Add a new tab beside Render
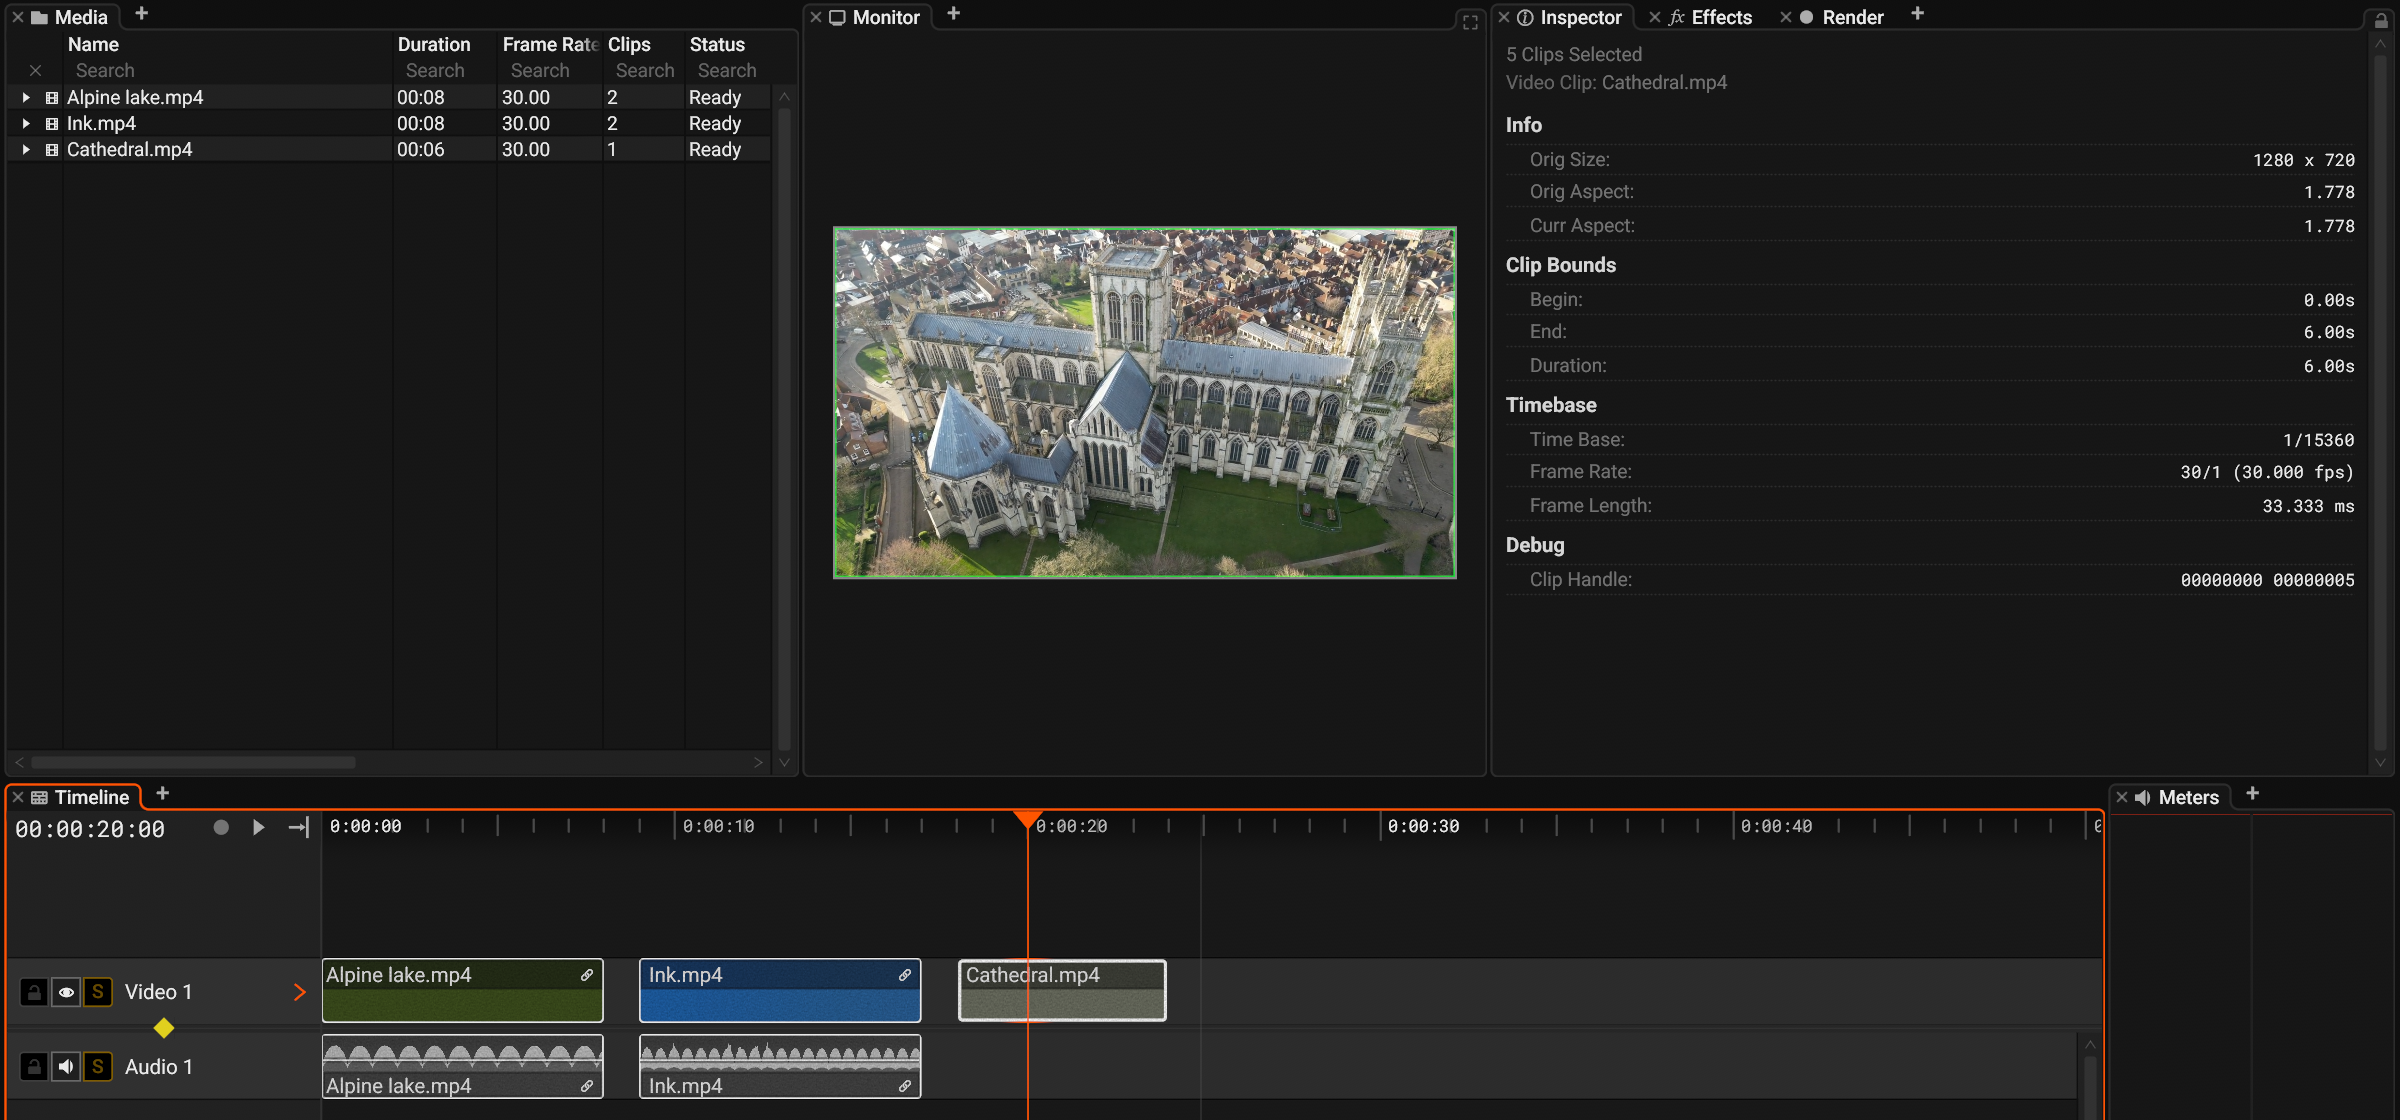This screenshot has width=2400, height=1120. pyautogui.click(x=1917, y=14)
